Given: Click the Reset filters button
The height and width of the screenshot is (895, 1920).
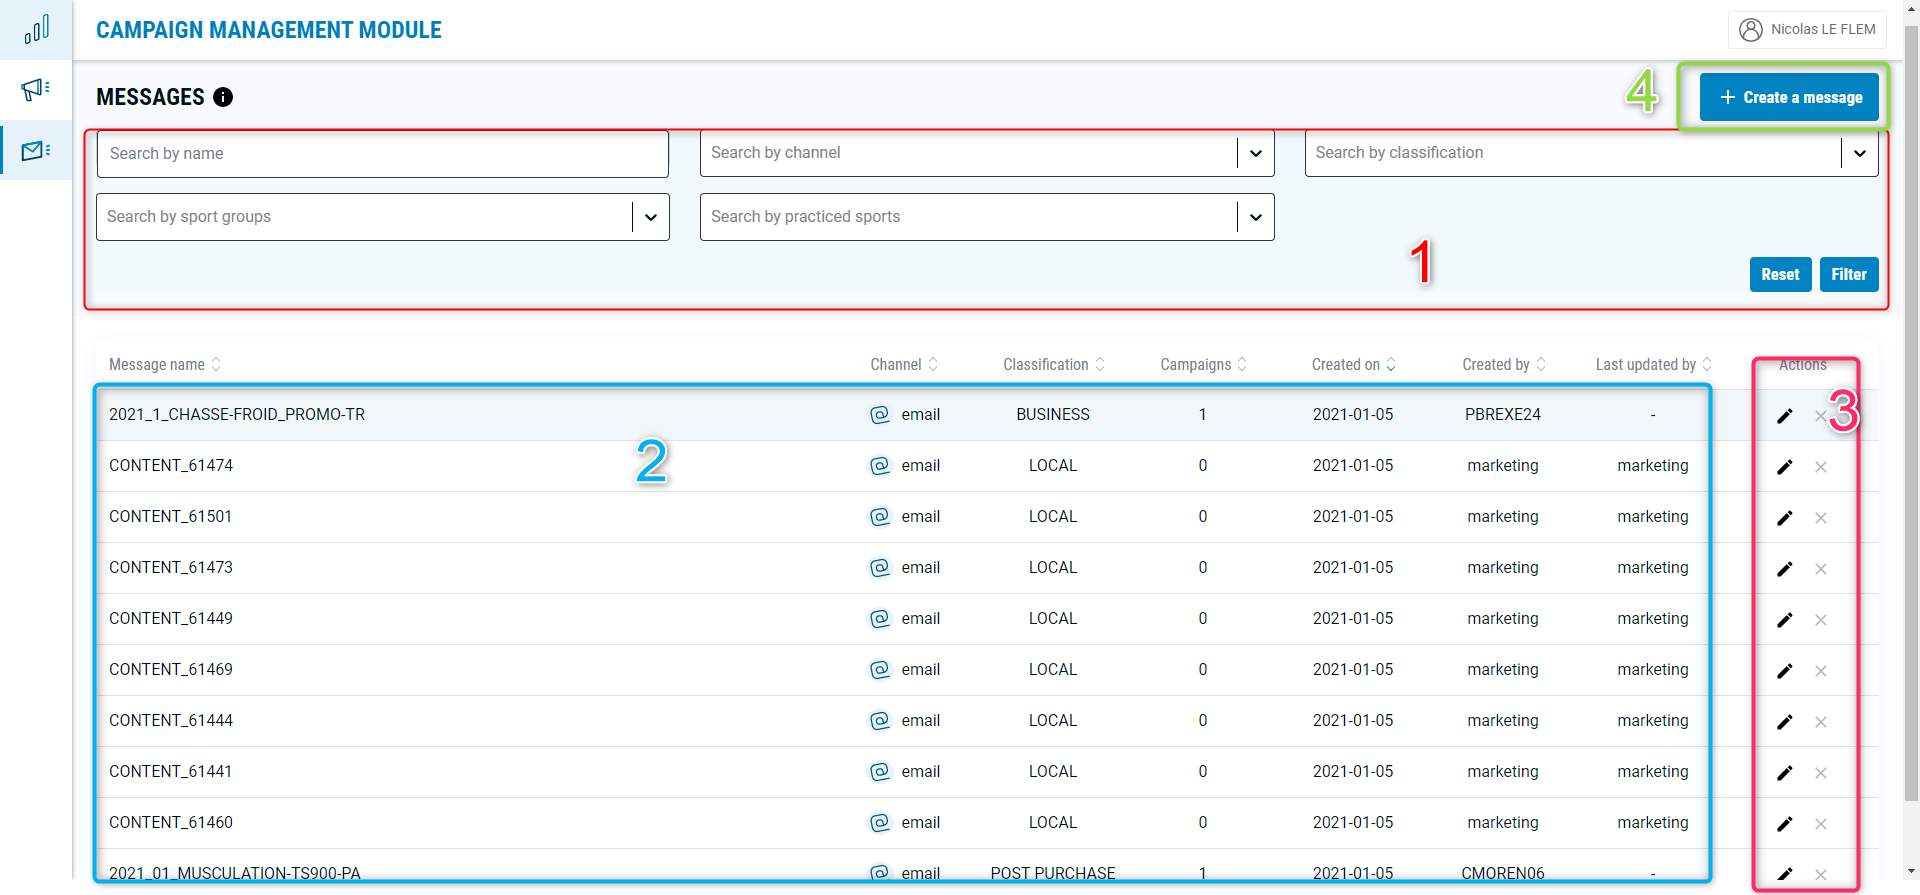Looking at the screenshot, I should point(1780,275).
